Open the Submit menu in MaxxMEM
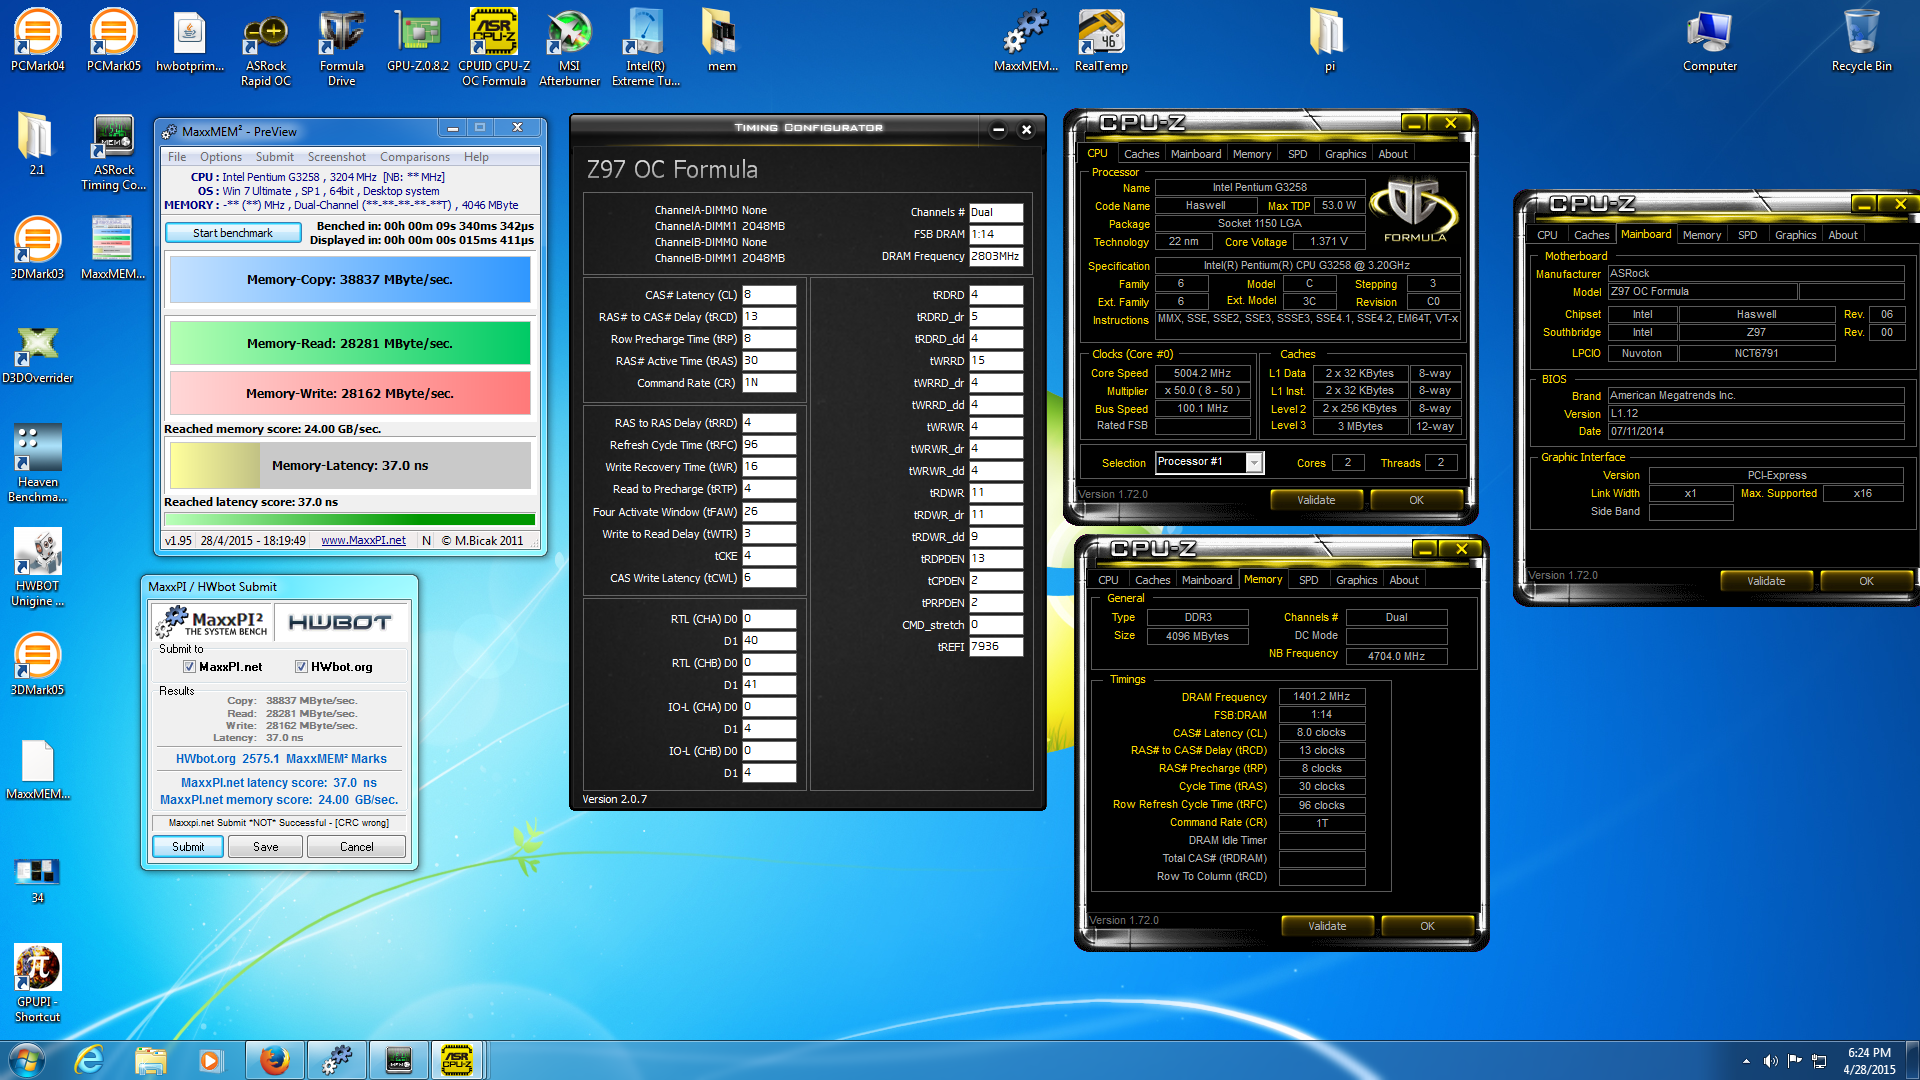This screenshot has width=1920, height=1080. [274, 157]
